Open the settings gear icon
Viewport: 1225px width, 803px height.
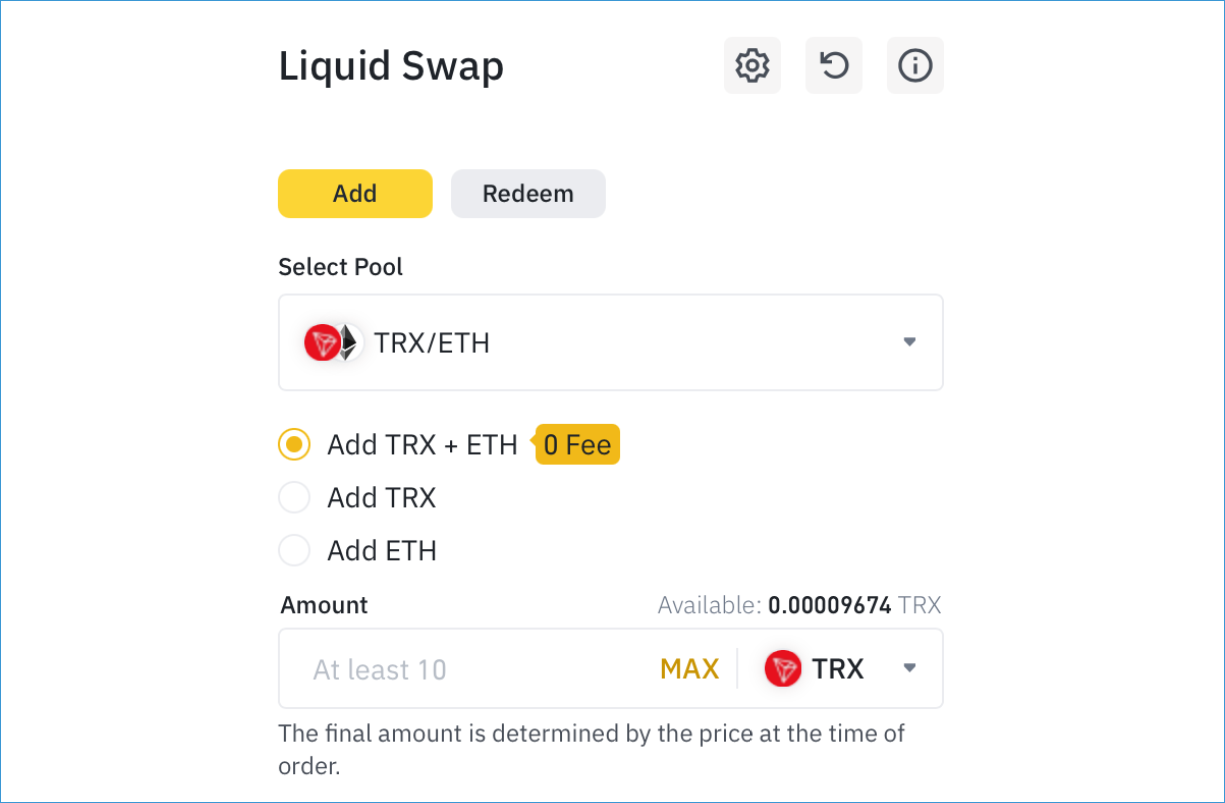click(x=752, y=66)
